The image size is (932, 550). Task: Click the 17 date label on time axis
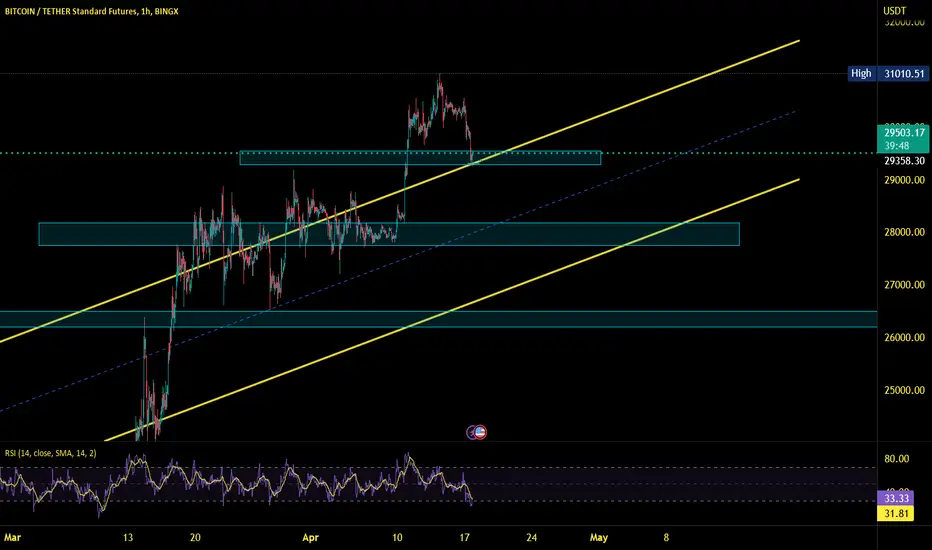tap(464, 538)
